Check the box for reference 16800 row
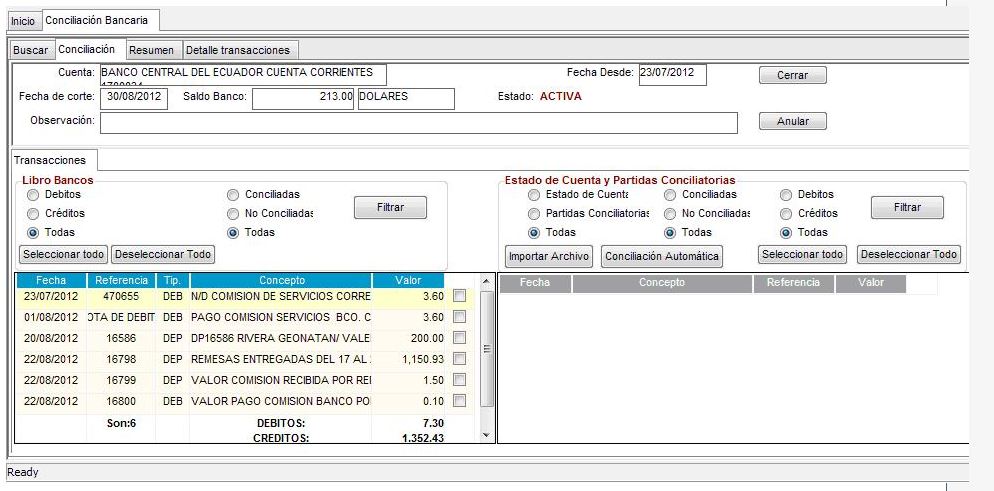The image size is (994, 491). pos(460,400)
